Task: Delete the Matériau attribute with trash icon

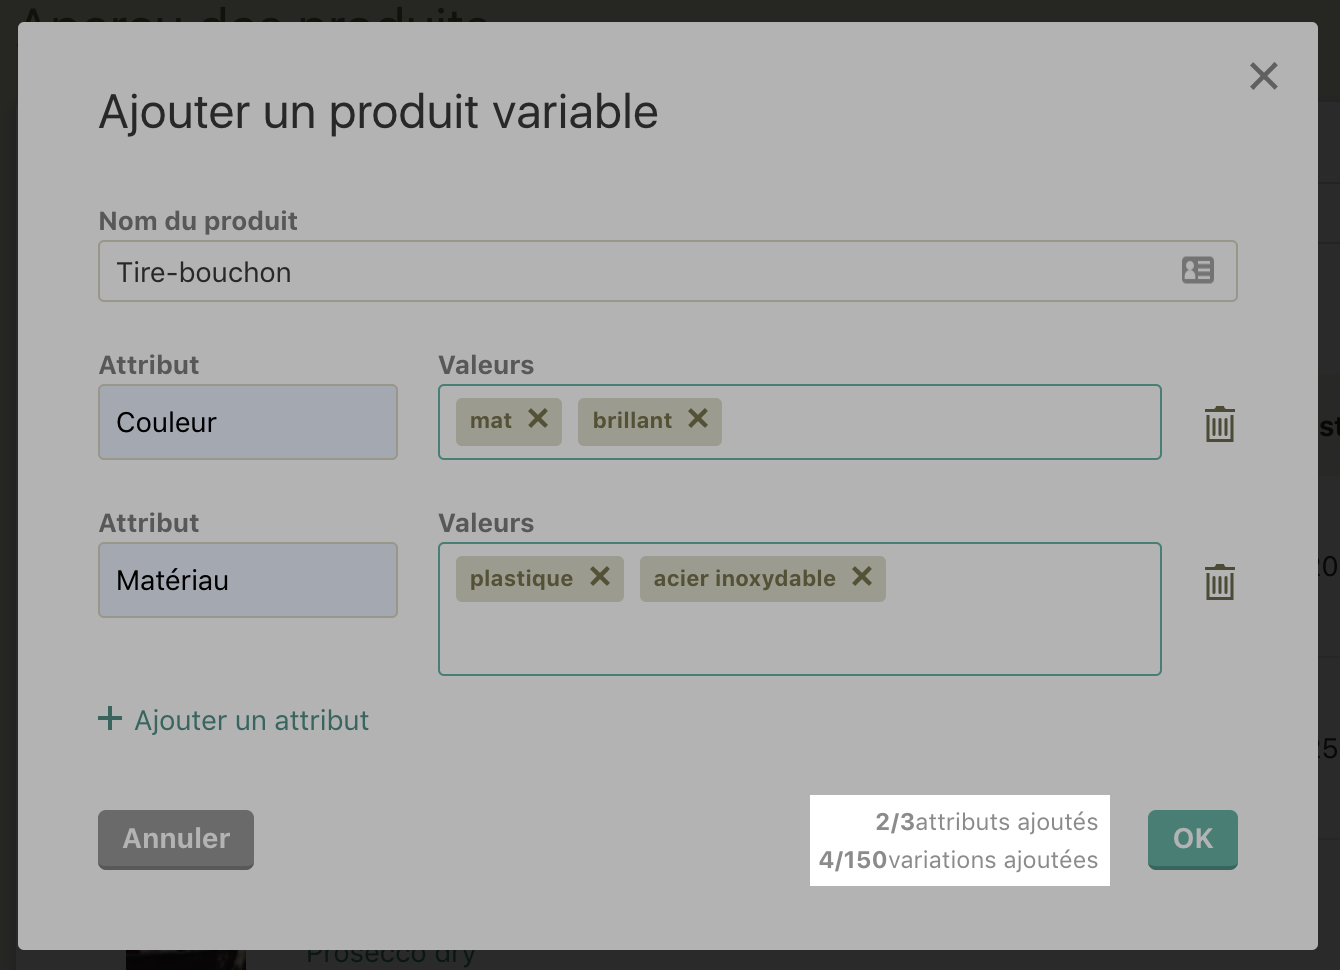Action: (x=1220, y=582)
